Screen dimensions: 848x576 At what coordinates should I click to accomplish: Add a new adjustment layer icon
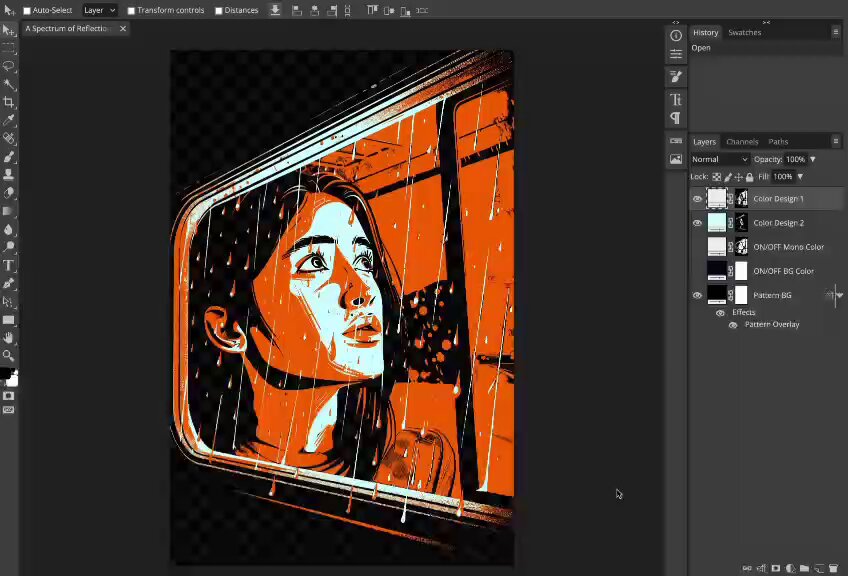coord(790,568)
